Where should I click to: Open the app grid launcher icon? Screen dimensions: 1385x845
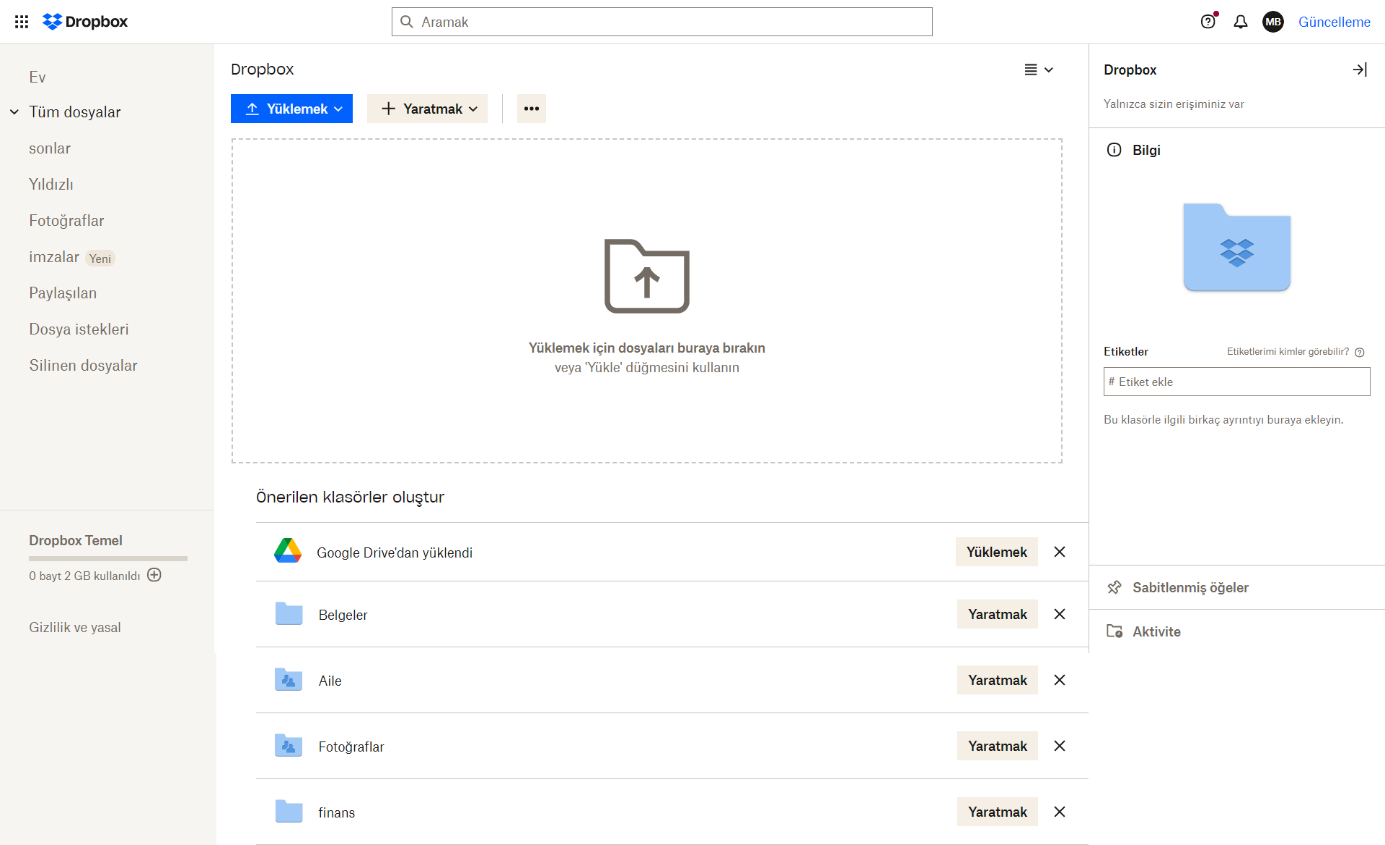[21, 22]
